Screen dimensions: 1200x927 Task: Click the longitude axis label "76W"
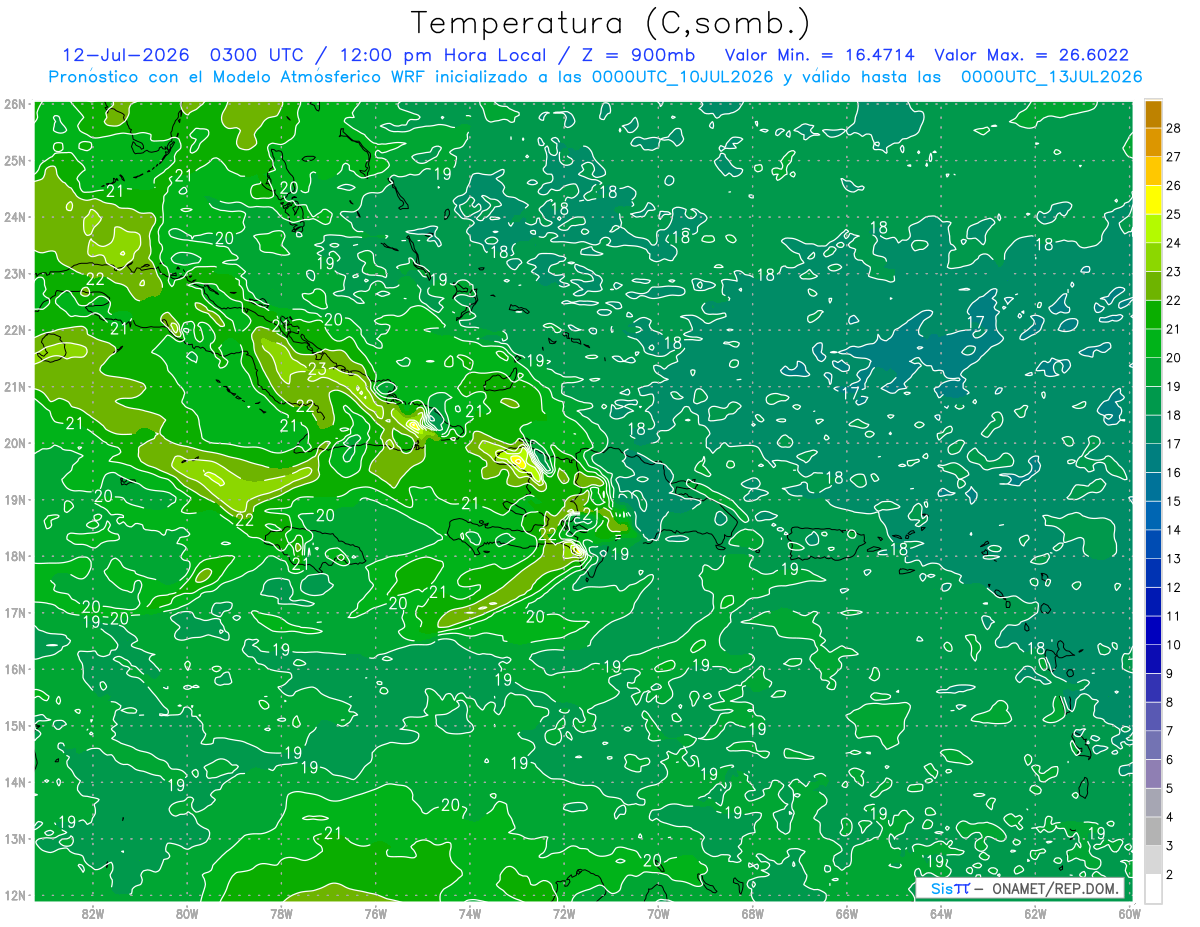pyautogui.click(x=376, y=913)
